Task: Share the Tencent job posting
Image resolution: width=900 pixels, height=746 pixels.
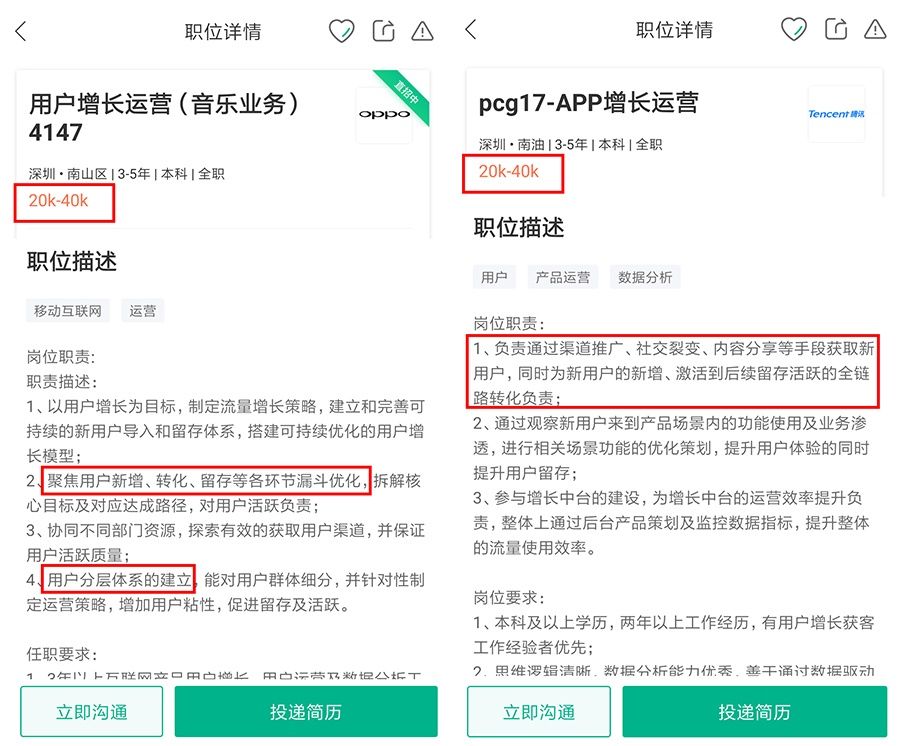Action: pos(836,29)
